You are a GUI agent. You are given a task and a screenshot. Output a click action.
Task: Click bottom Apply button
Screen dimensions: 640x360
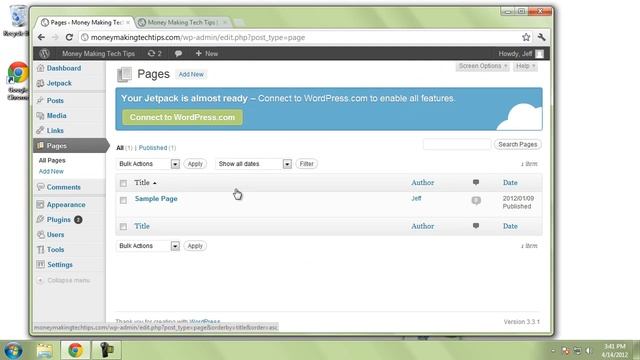coord(195,246)
